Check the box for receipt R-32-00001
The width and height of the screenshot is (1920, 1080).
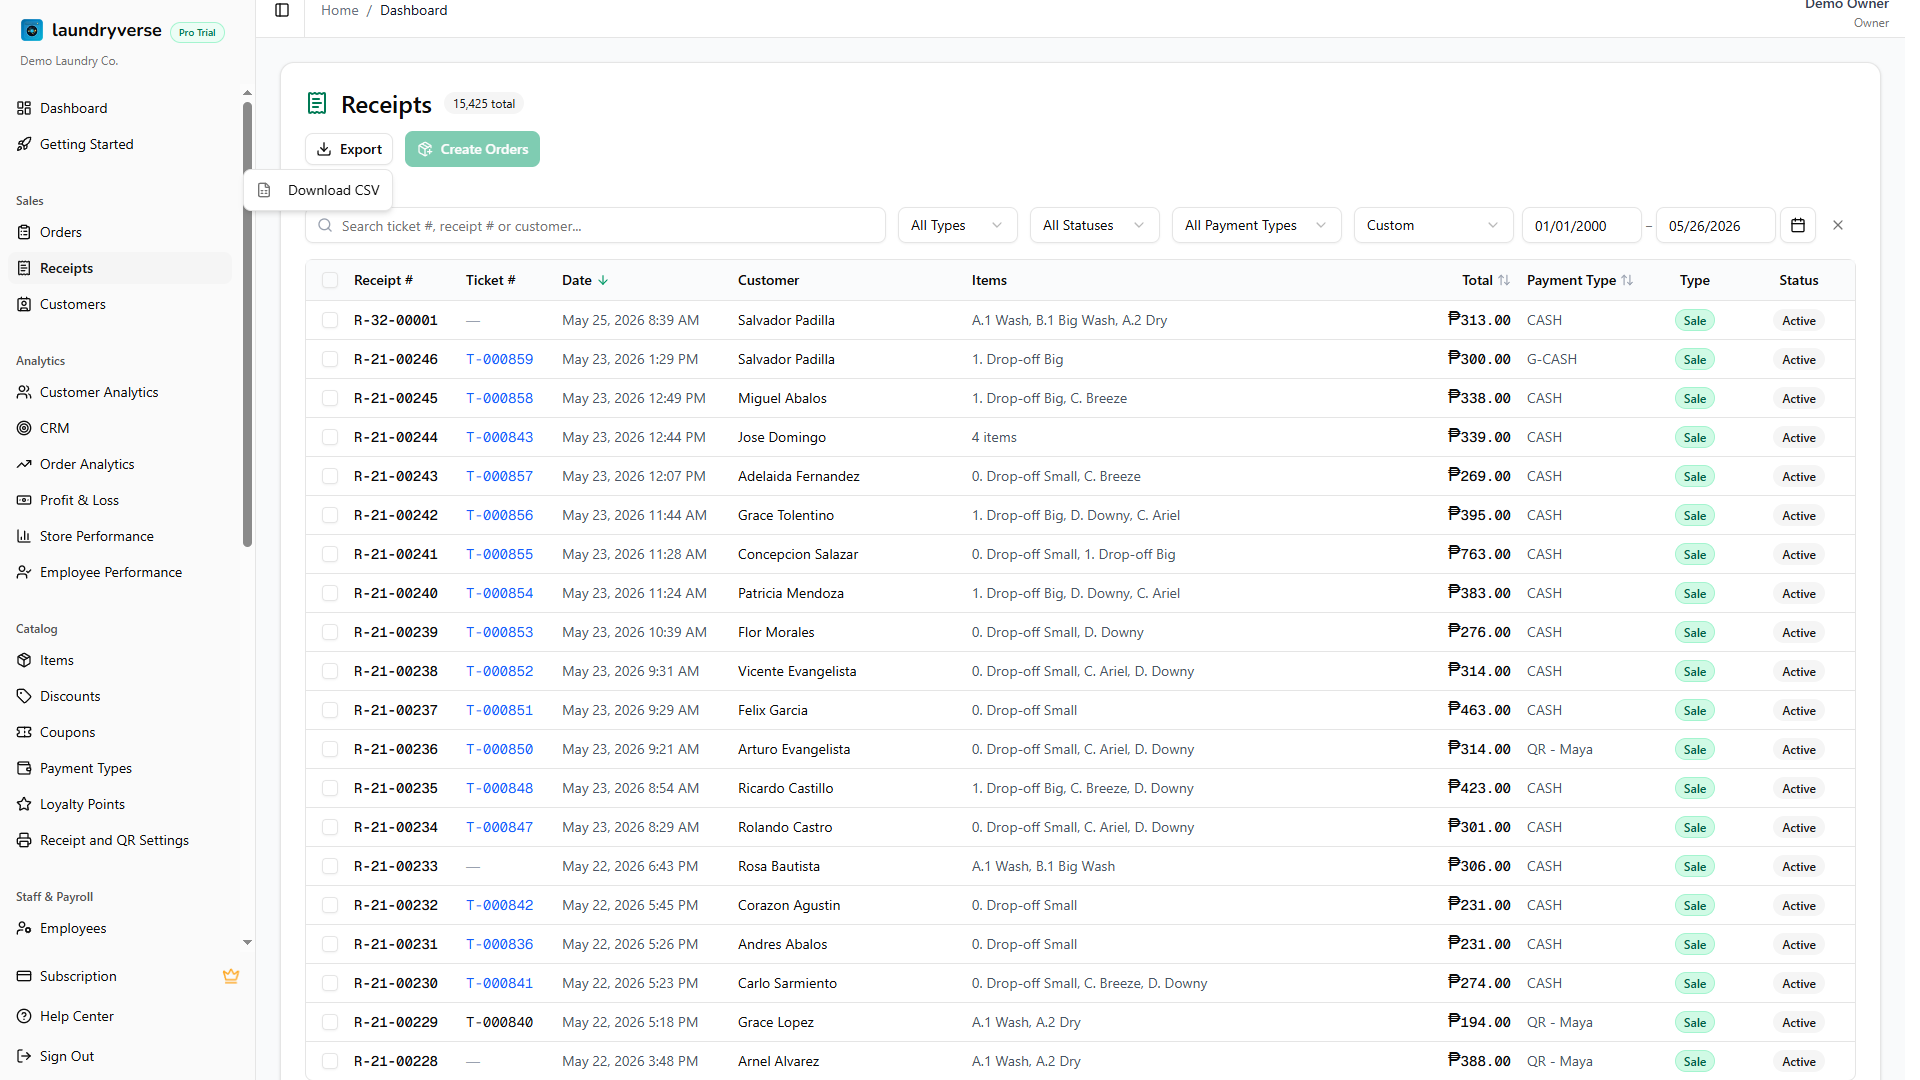pyautogui.click(x=330, y=320)
